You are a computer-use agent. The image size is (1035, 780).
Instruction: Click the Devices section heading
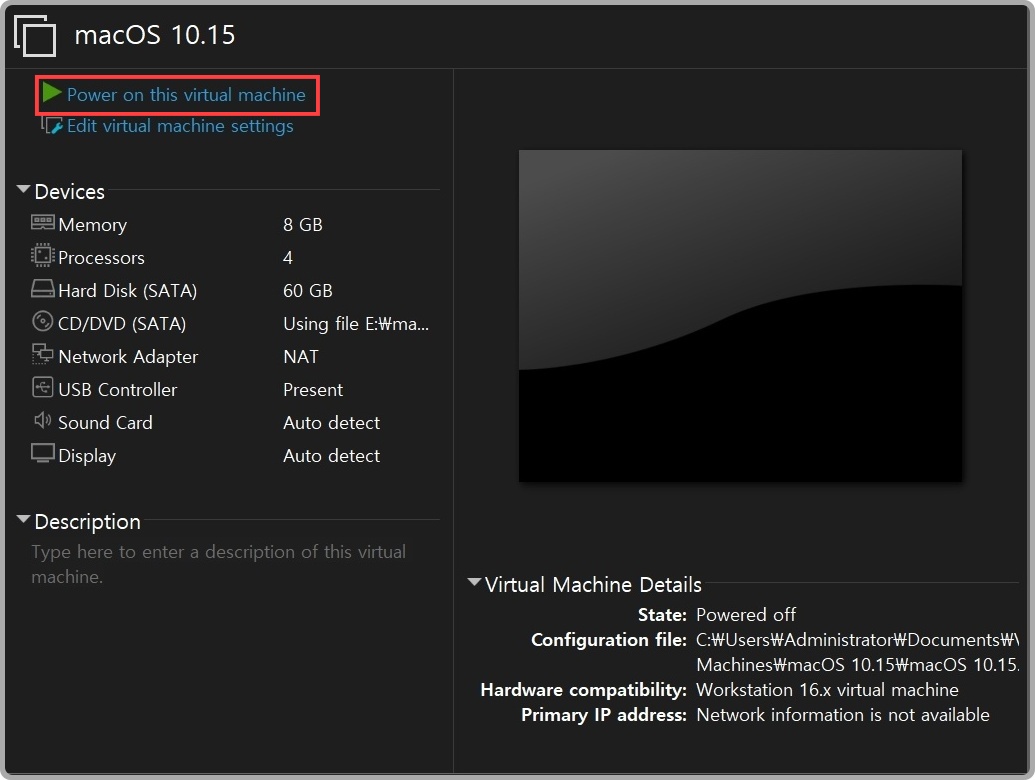coord(69,192)
